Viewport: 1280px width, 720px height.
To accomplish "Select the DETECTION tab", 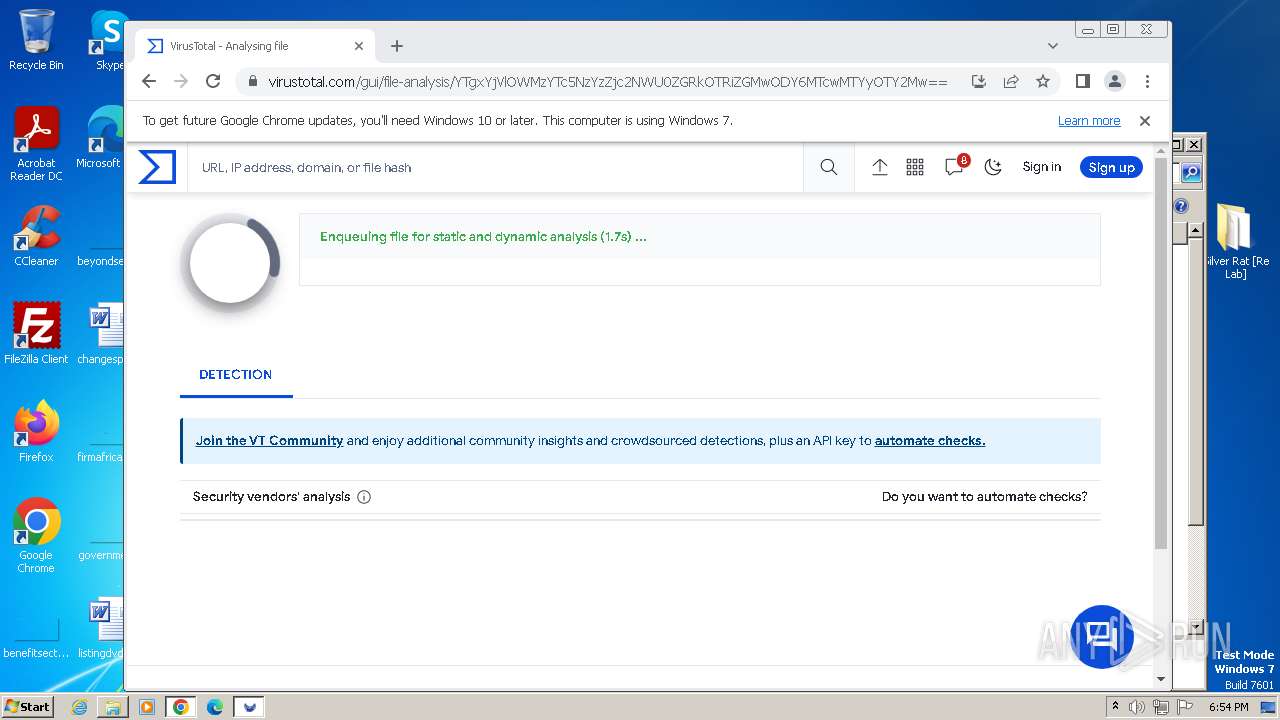I will coord(236,374).
